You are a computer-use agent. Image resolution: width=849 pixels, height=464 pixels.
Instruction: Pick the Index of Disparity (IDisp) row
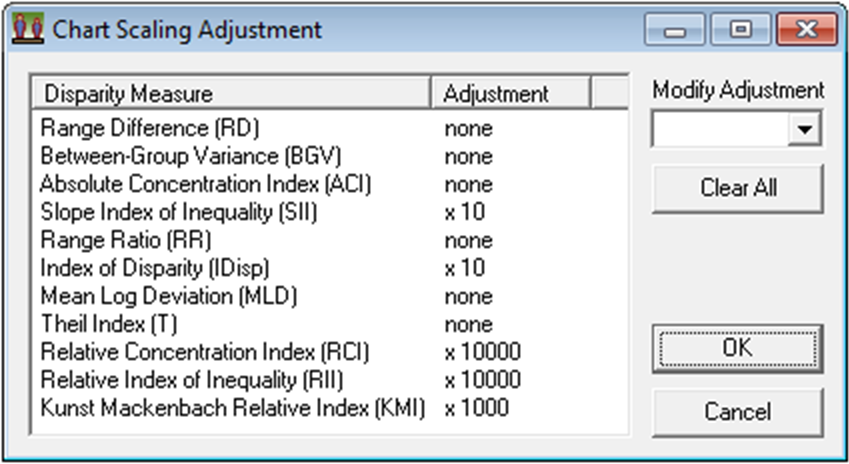coord(155,268)
